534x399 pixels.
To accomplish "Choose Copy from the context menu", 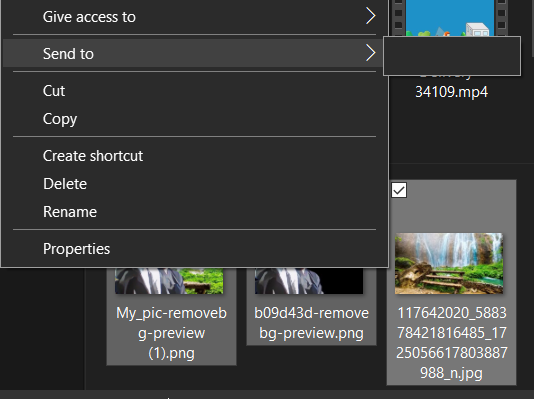I will point(194,119).
